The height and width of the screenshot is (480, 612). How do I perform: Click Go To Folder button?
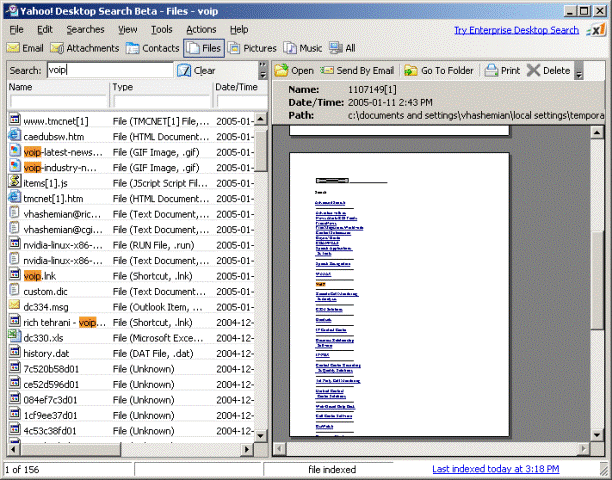[x=439, y=71]
